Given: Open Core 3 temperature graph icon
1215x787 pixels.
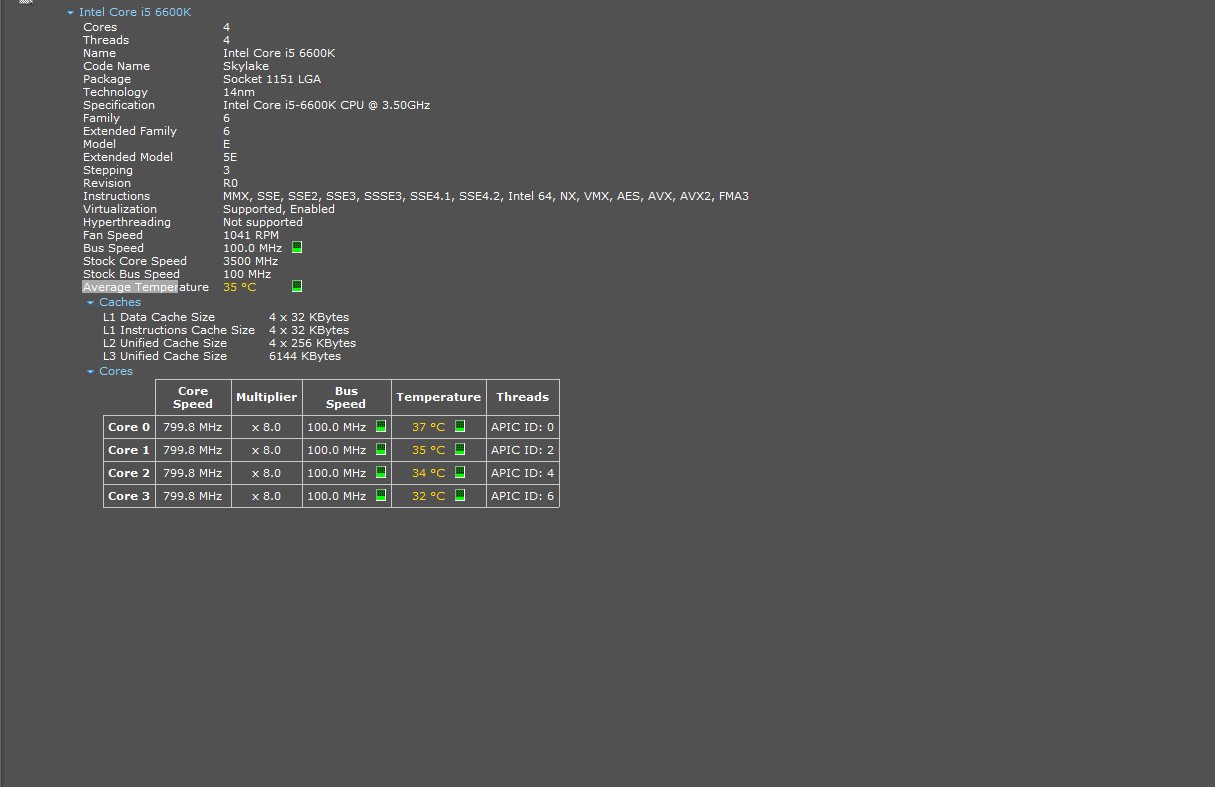Looking at the screenshot, I should click(460, 496).
